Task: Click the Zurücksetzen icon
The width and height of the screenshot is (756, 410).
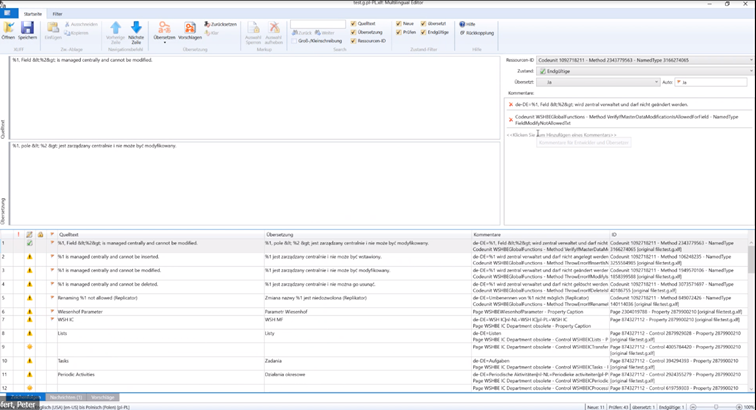Action: [220, 24]
